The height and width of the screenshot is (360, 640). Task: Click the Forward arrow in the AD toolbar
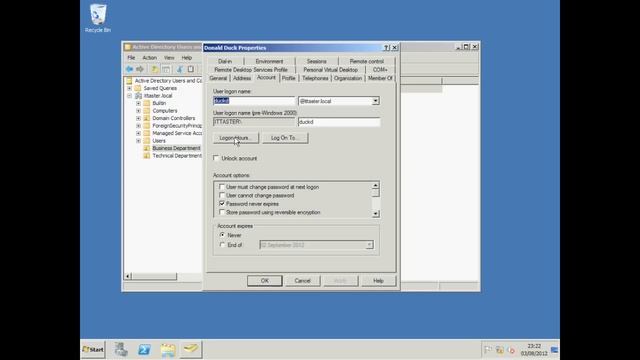pos(140,69)
